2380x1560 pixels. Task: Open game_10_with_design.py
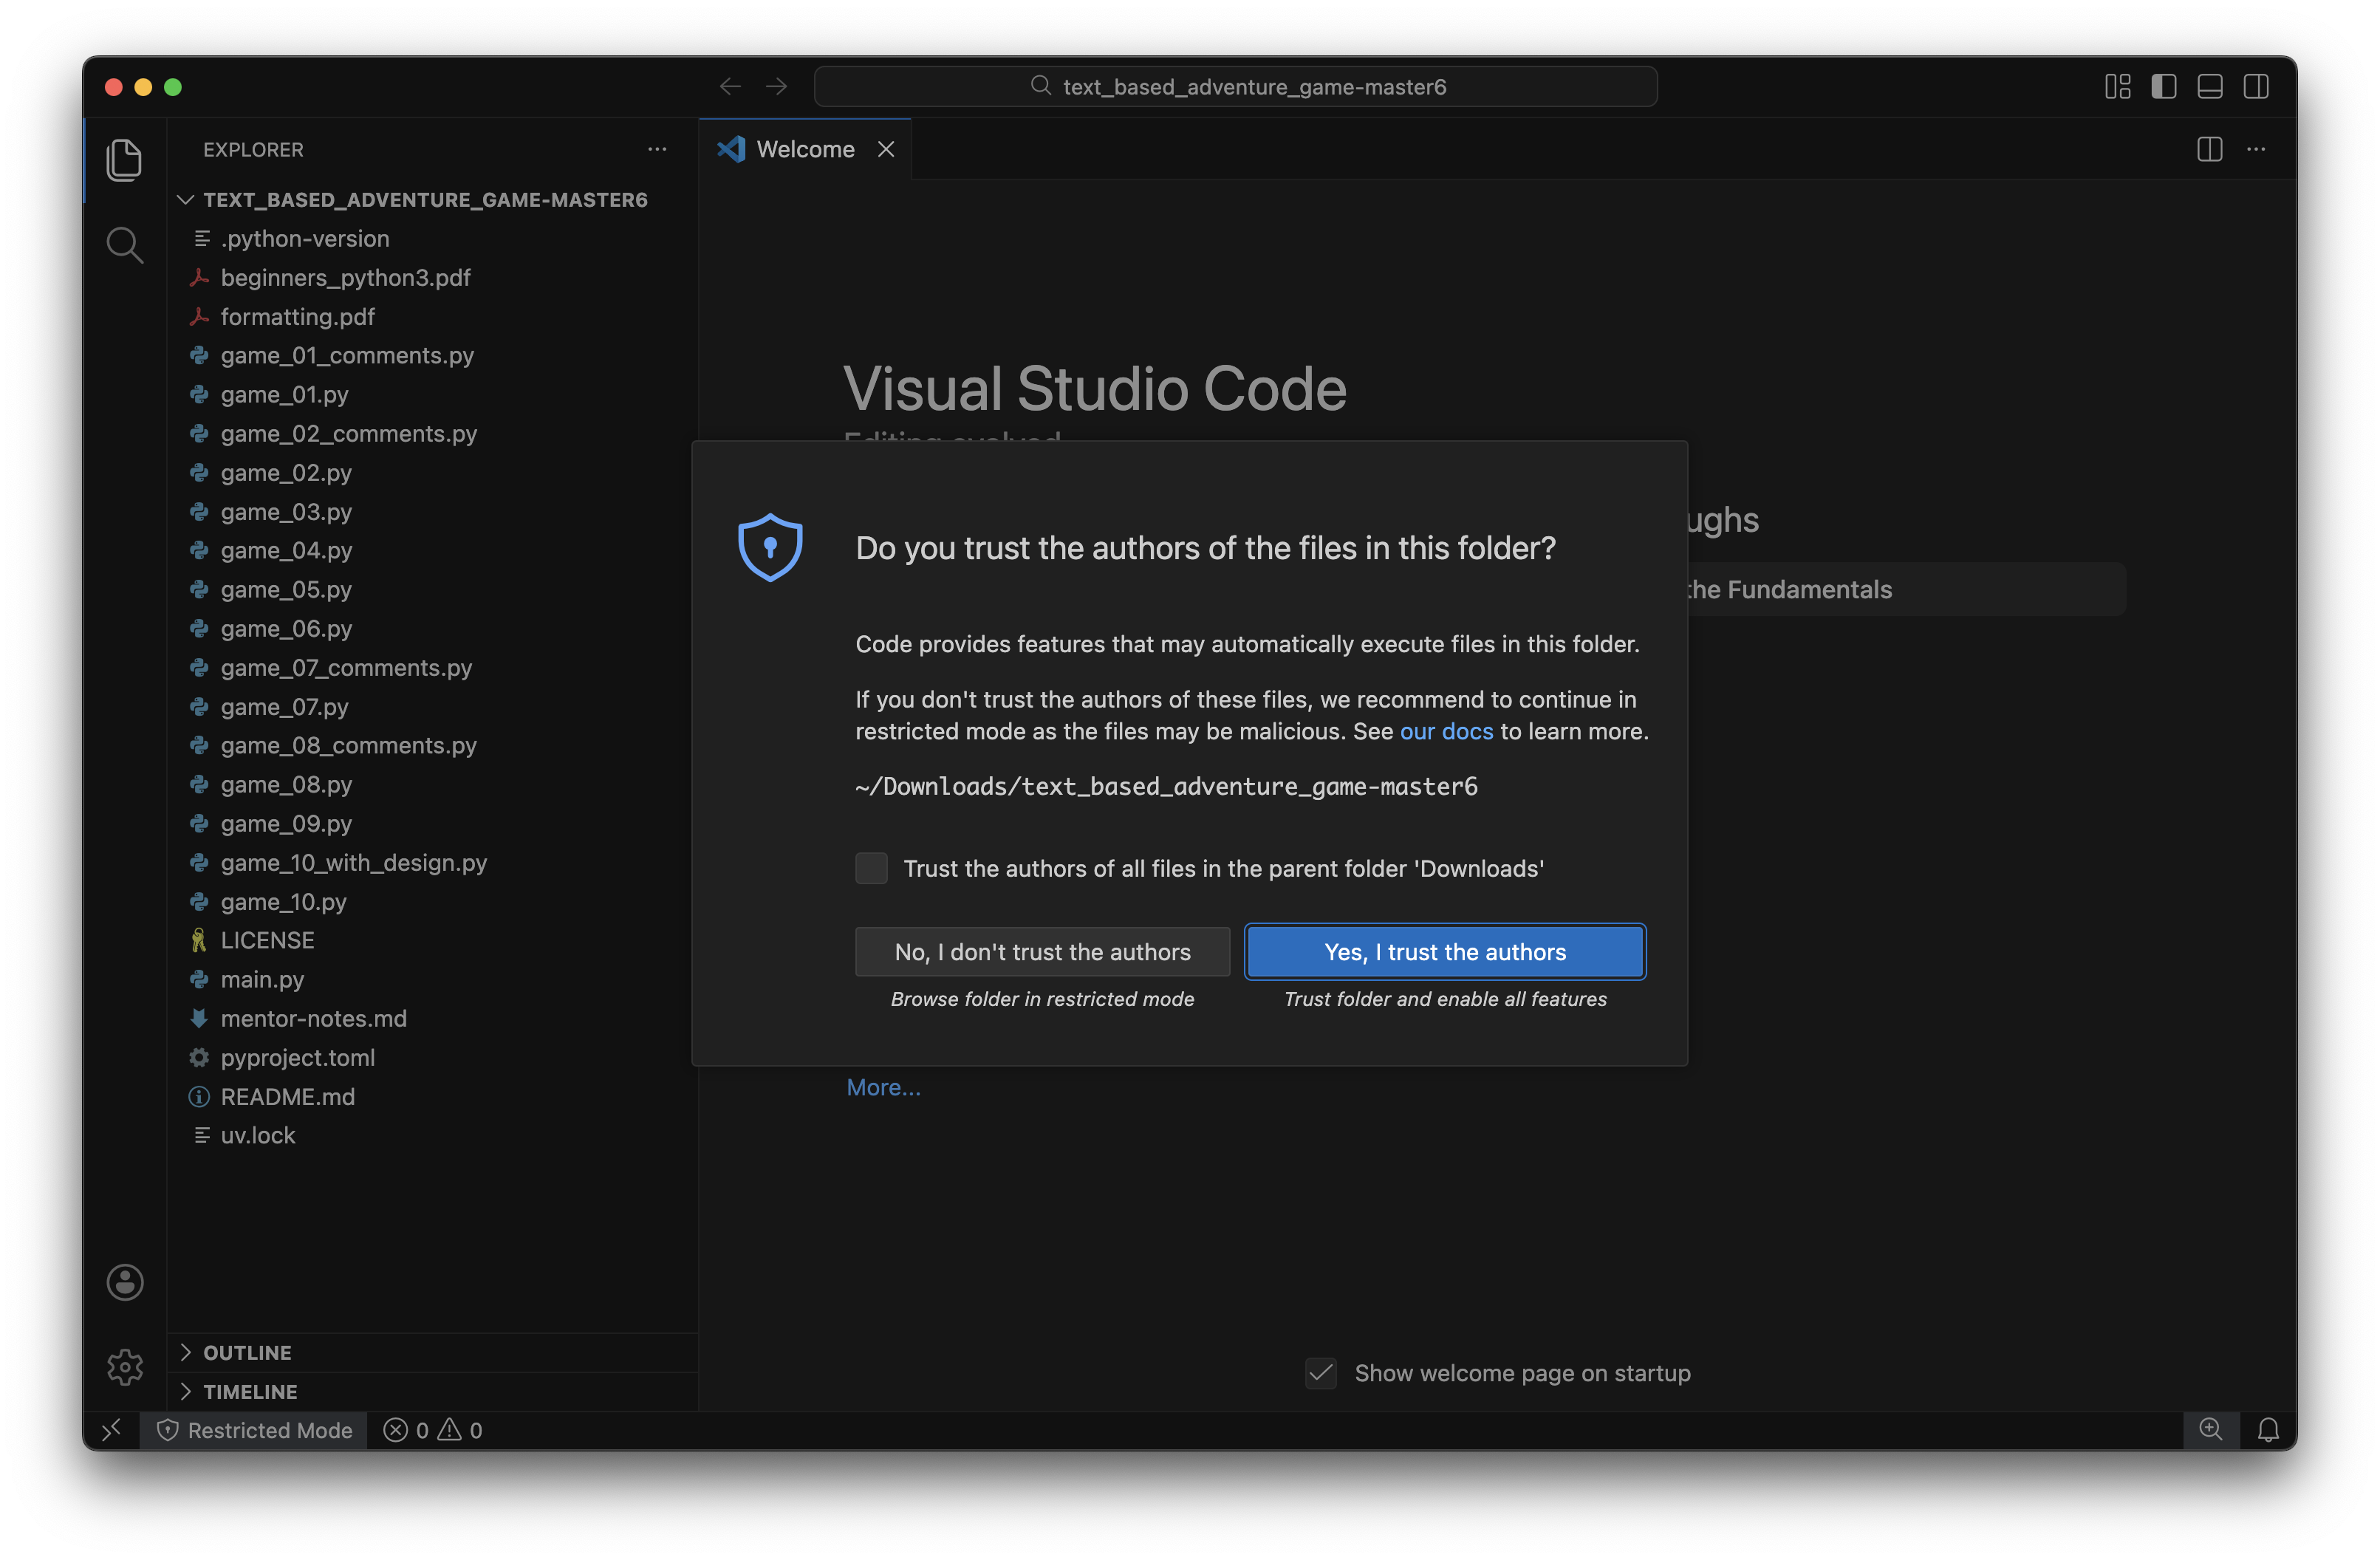pos(432,863)
